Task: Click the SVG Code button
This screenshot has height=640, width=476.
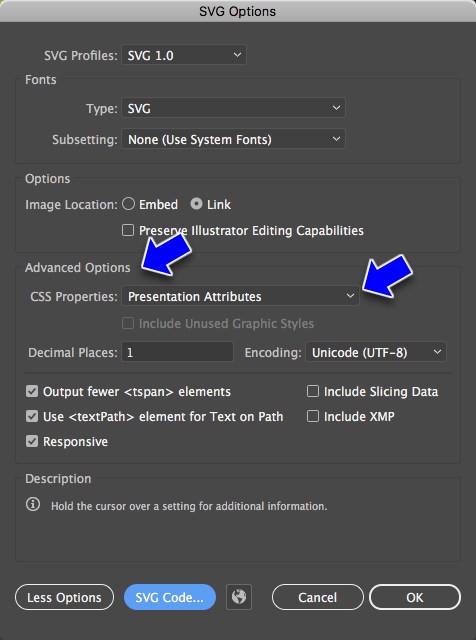Action: coord(170,597)
